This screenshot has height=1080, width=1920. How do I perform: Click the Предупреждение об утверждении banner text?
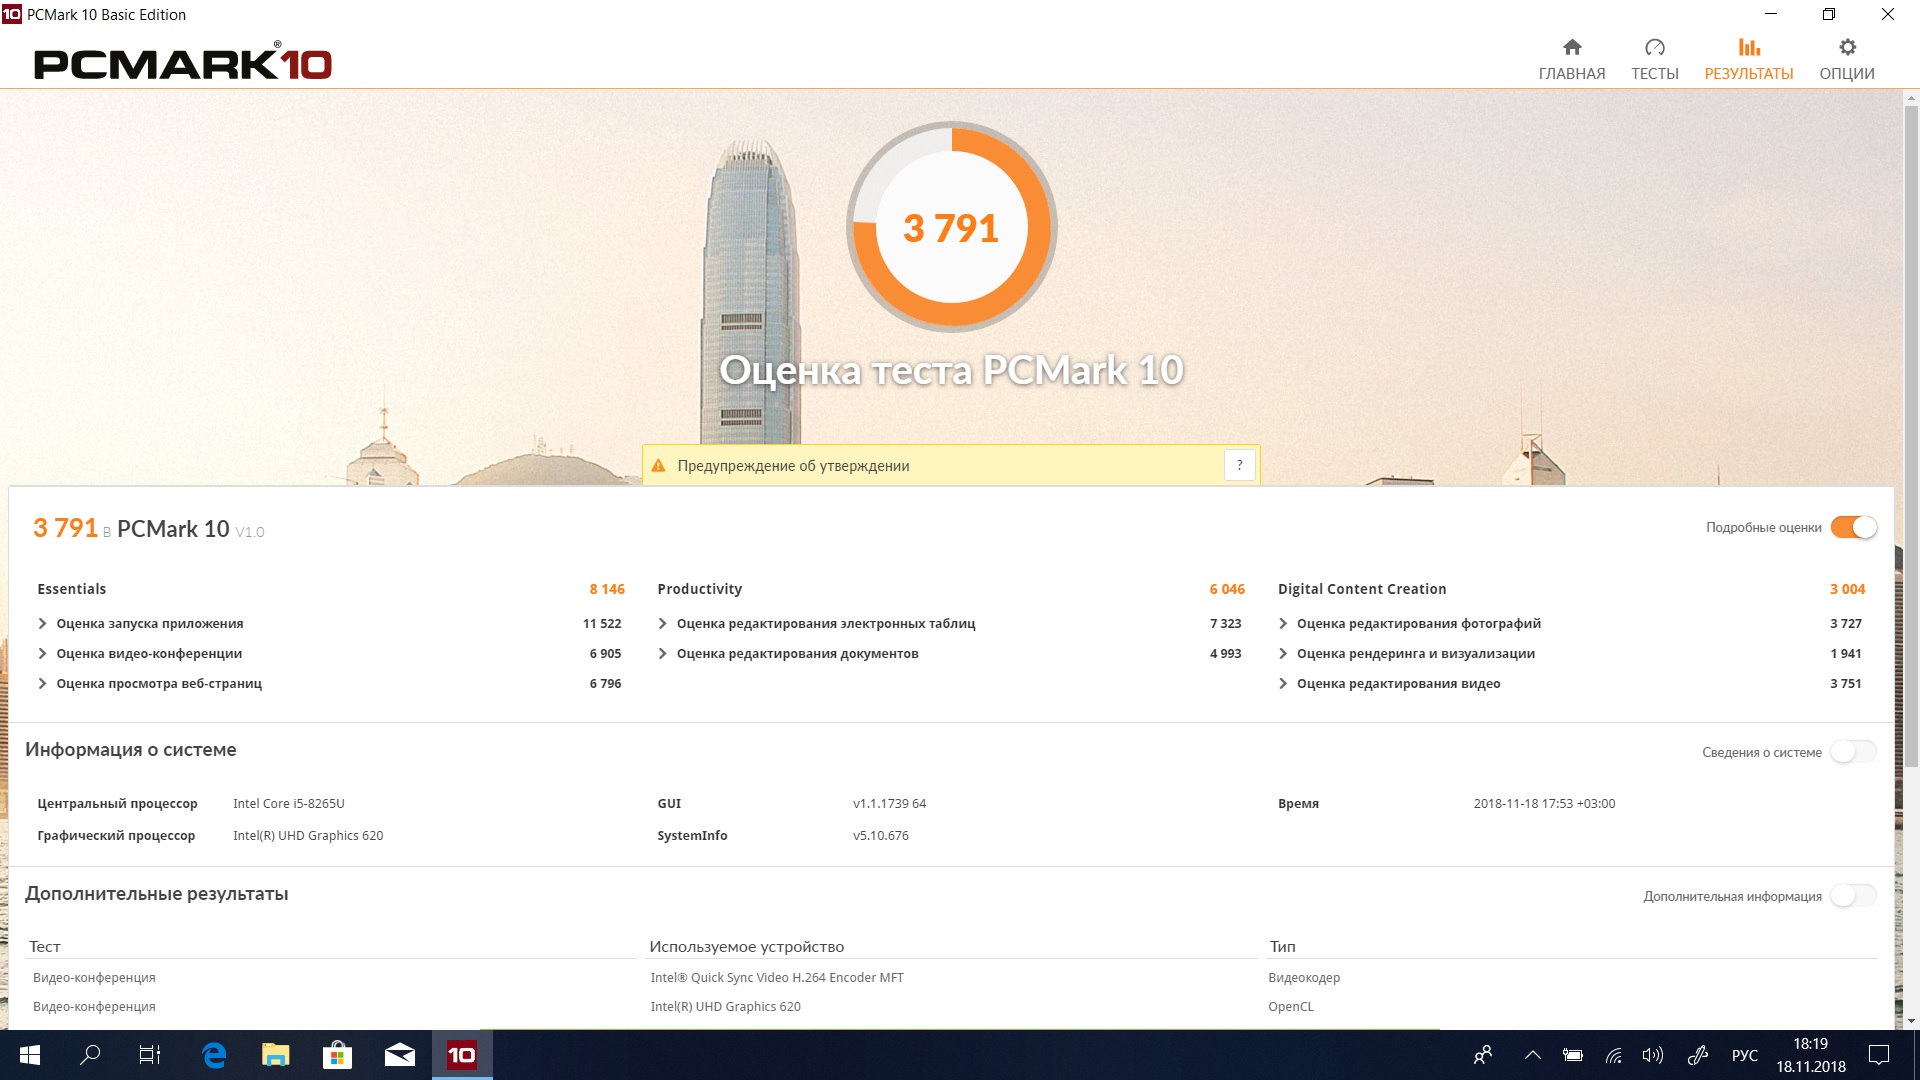click(x=793, y=466)
